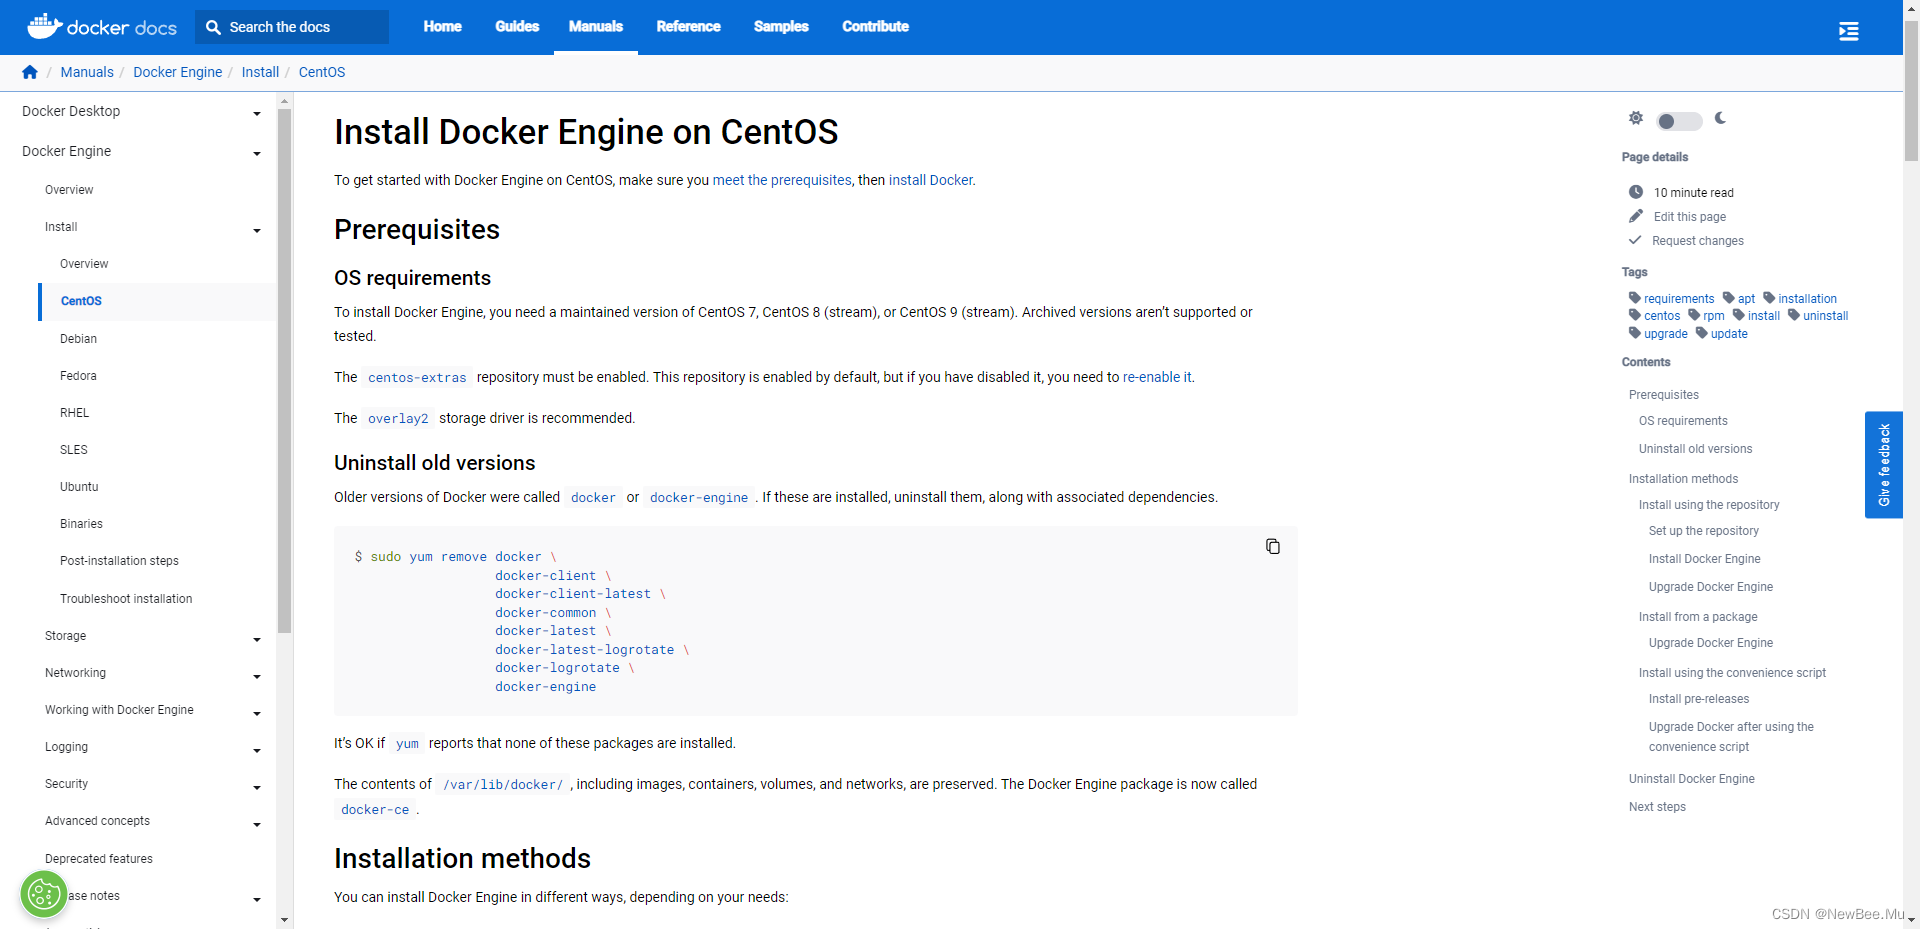Image resolution: width=1920 pixels, height=929 pixels.
Task: Select RHEL in the sidebar
Action: coord(74,413)
